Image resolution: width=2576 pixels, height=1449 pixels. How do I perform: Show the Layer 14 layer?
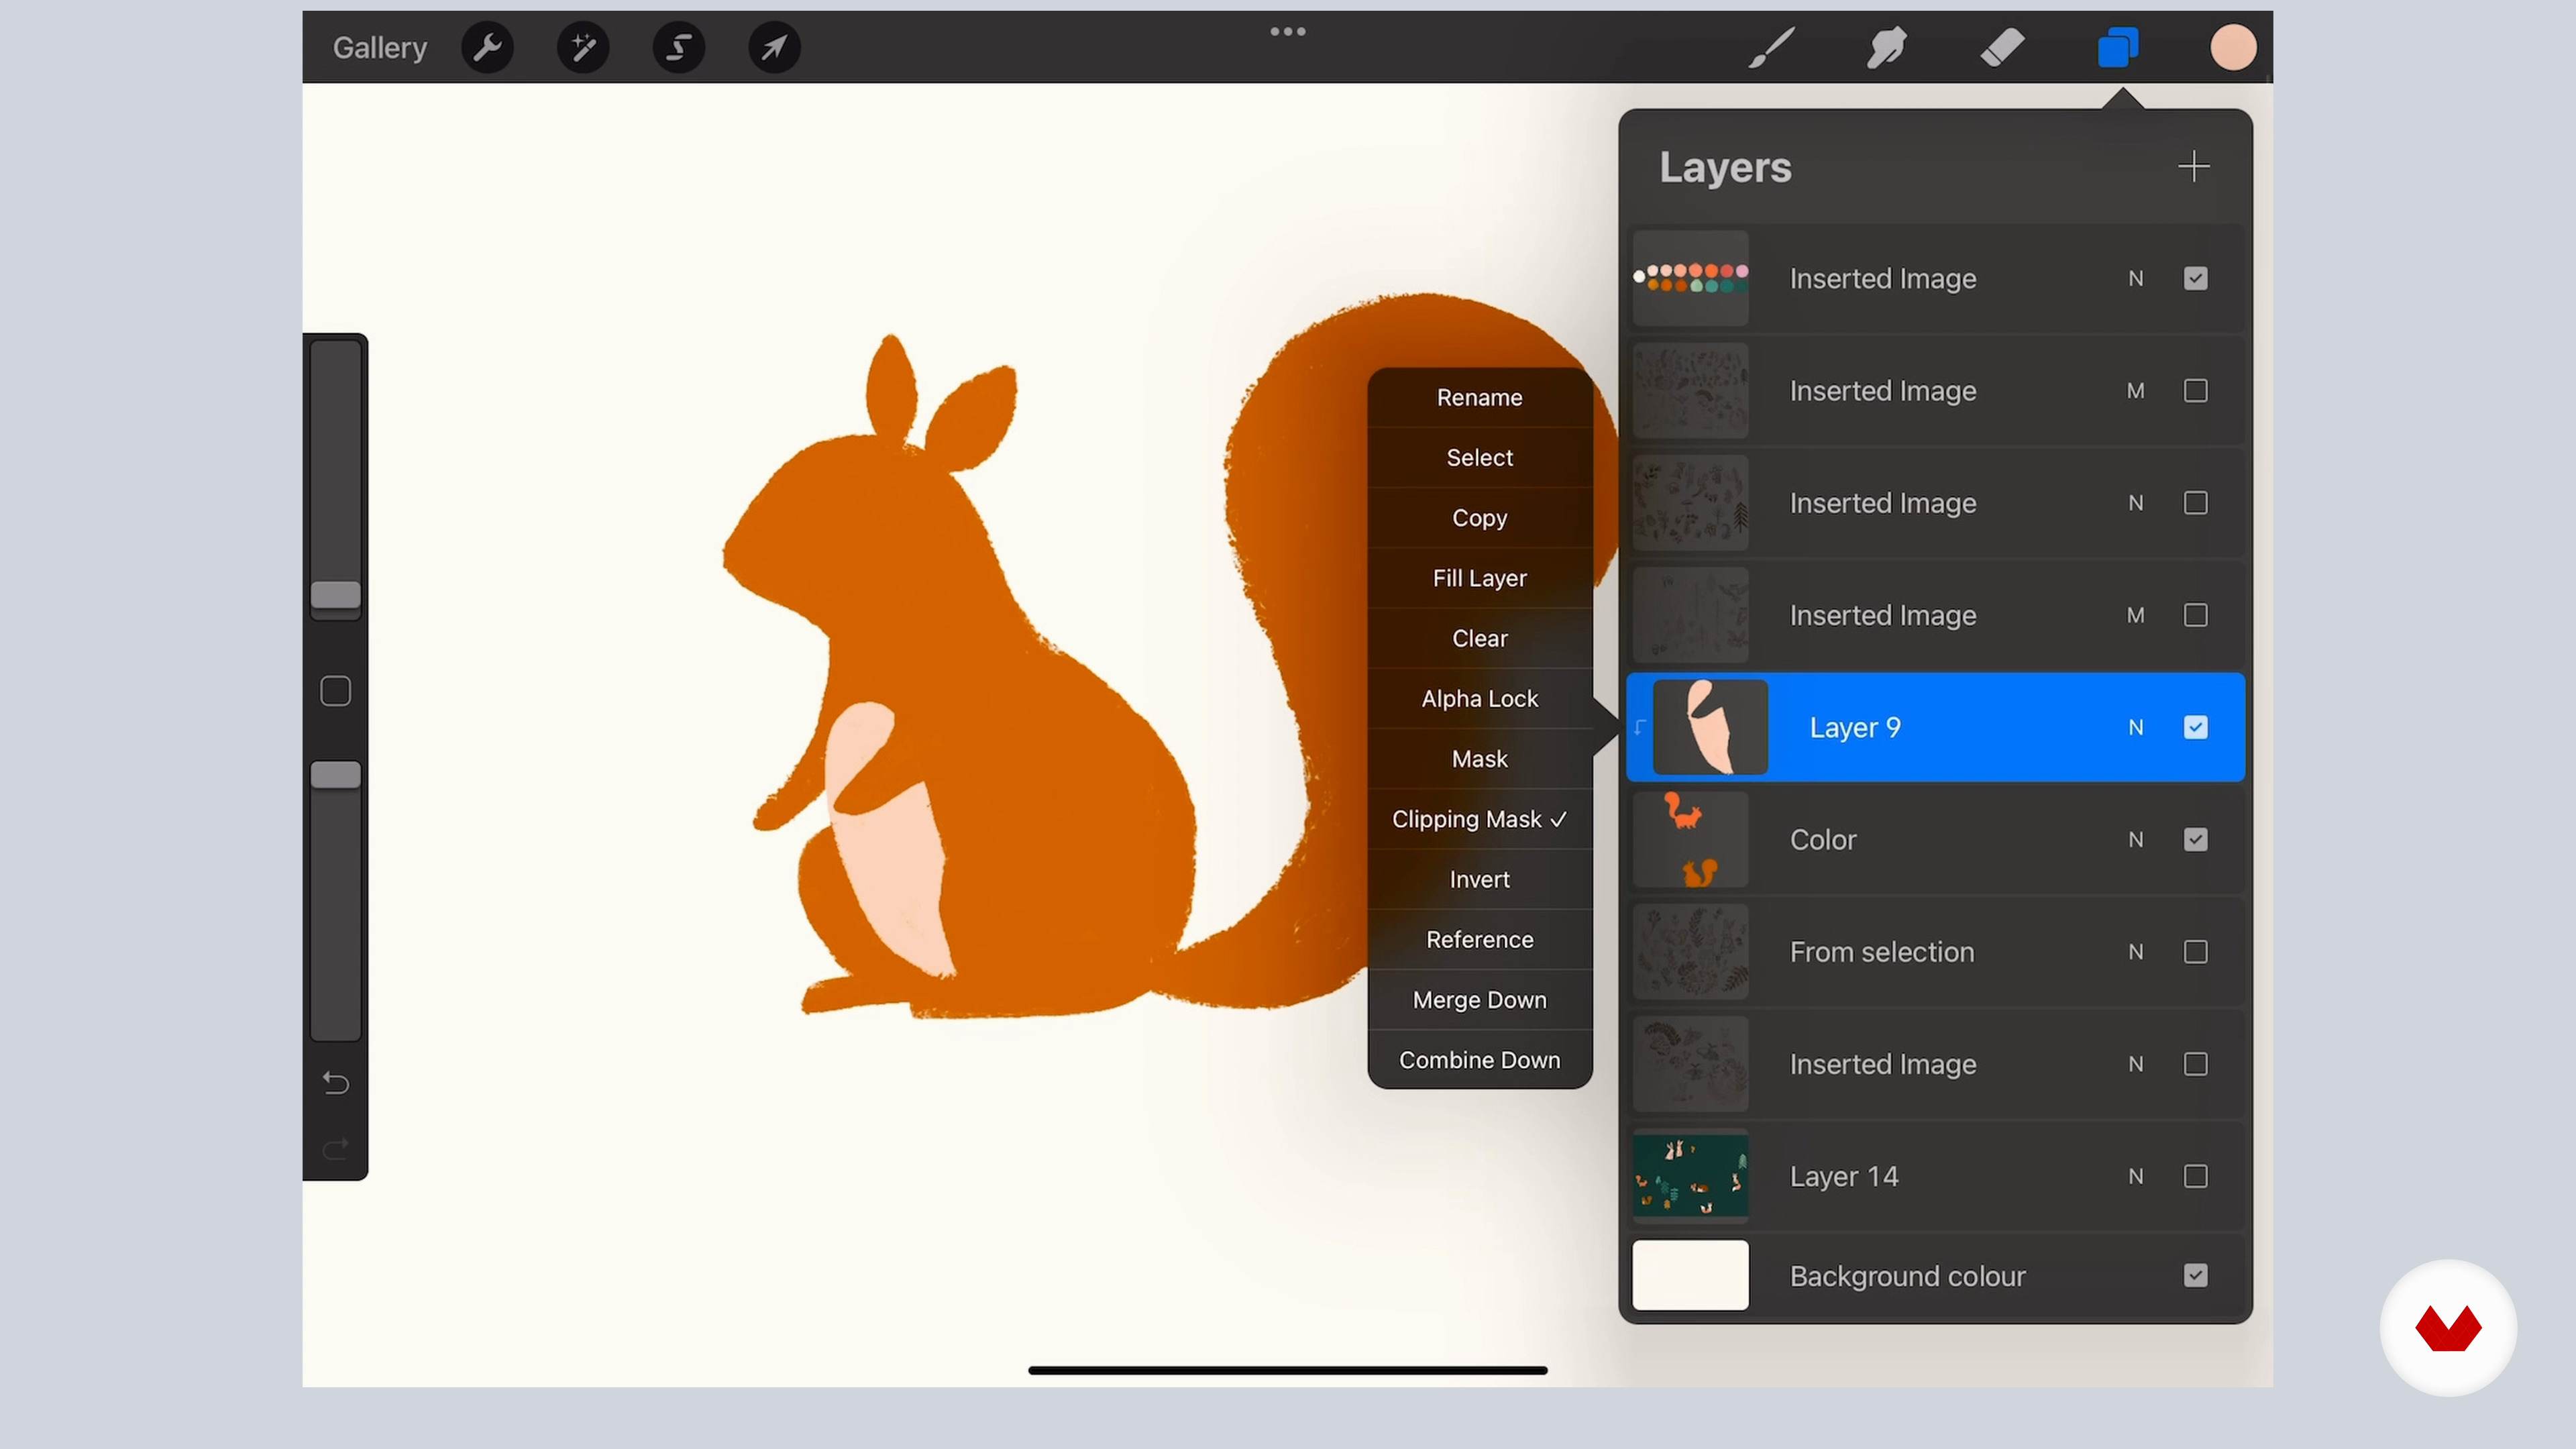pyautogui.click(x=2195, y=1176)
